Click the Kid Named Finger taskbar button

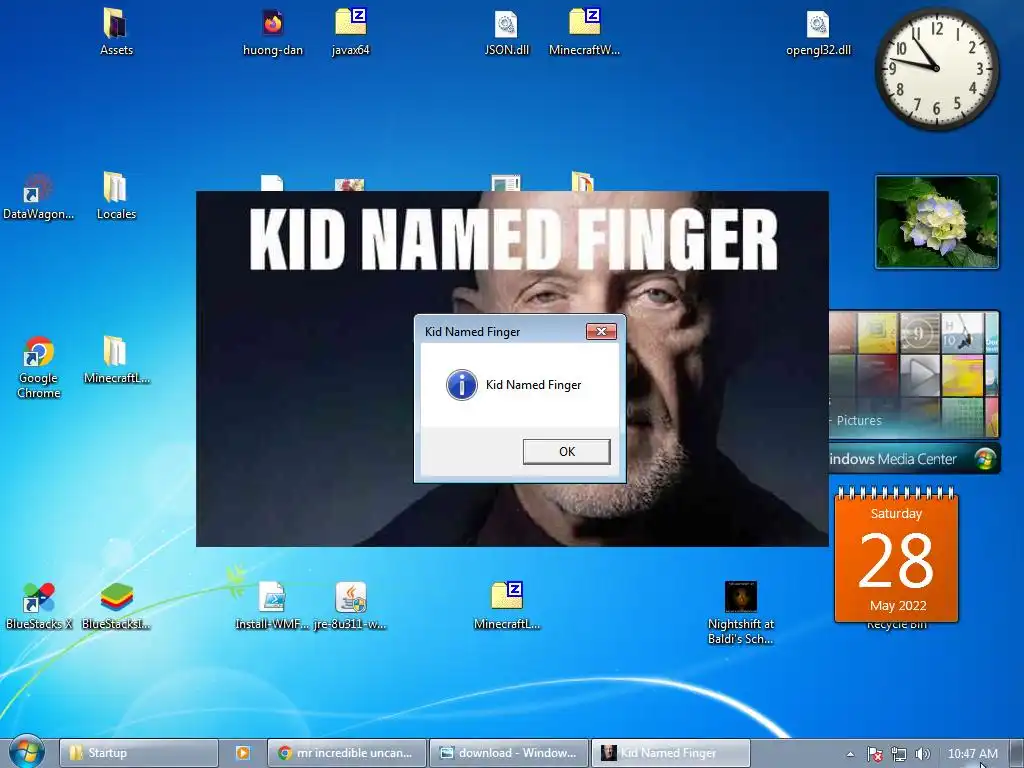(671, 753)
